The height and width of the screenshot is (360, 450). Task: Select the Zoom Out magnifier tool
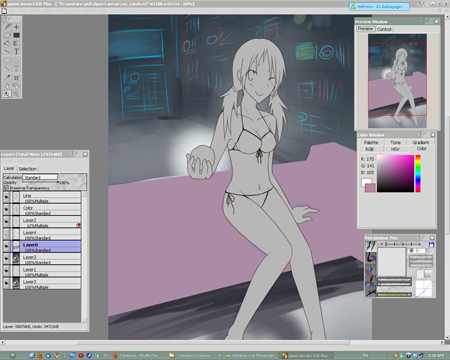(x=16, y=94)
